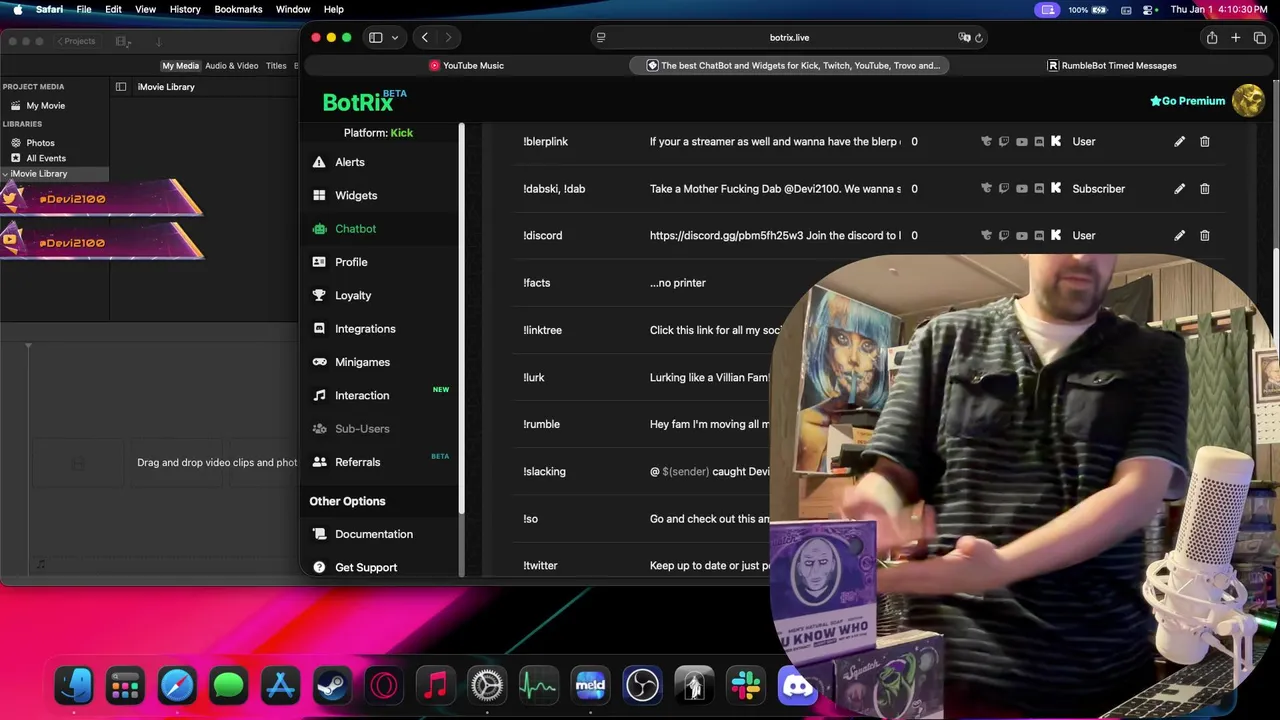
Task: Open the History menu in the menu bar
Action: pyautogui.click(x=185, y=9)
